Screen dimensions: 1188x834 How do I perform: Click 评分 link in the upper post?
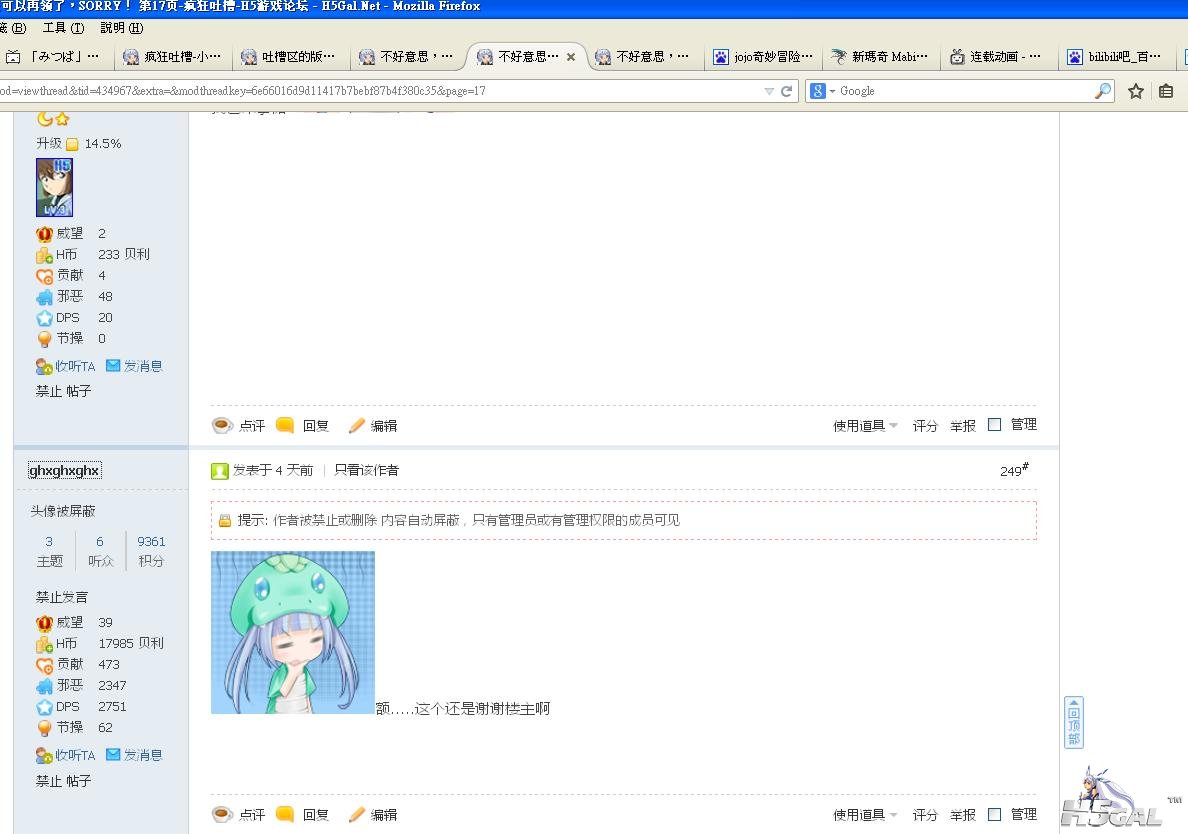[924, 426]
